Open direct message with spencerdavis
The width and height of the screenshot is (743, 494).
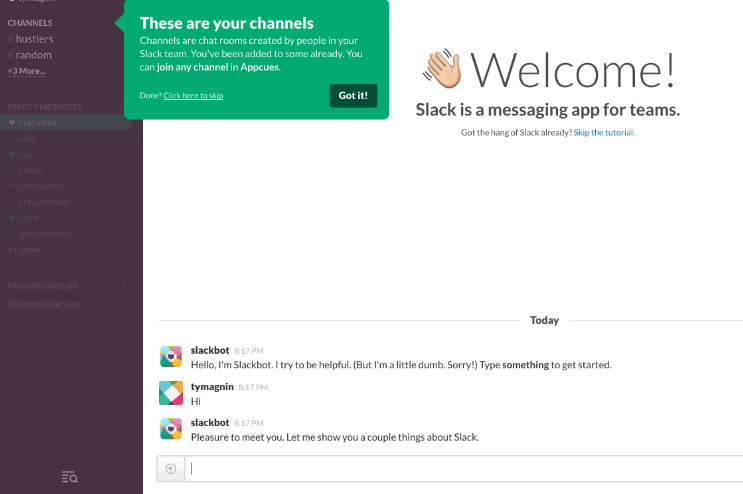click(46, 234)
